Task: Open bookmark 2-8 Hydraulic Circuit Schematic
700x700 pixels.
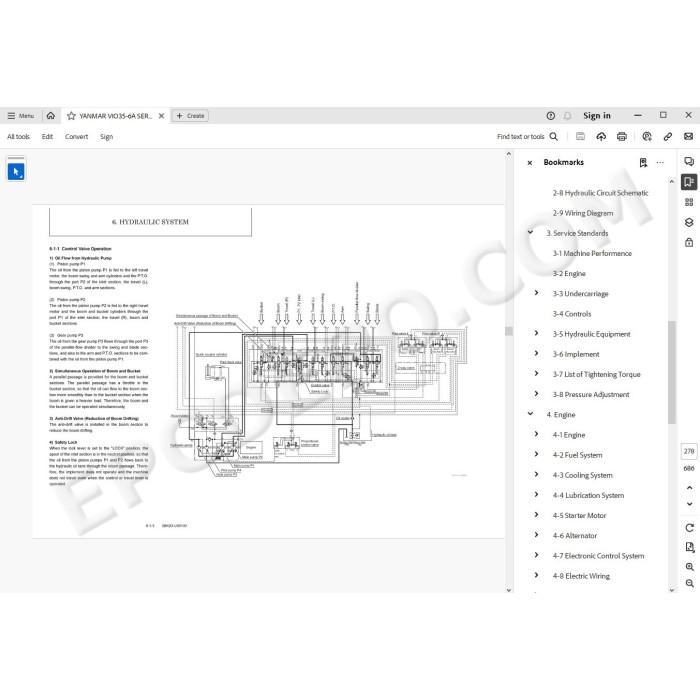Action: pos(600,193)
